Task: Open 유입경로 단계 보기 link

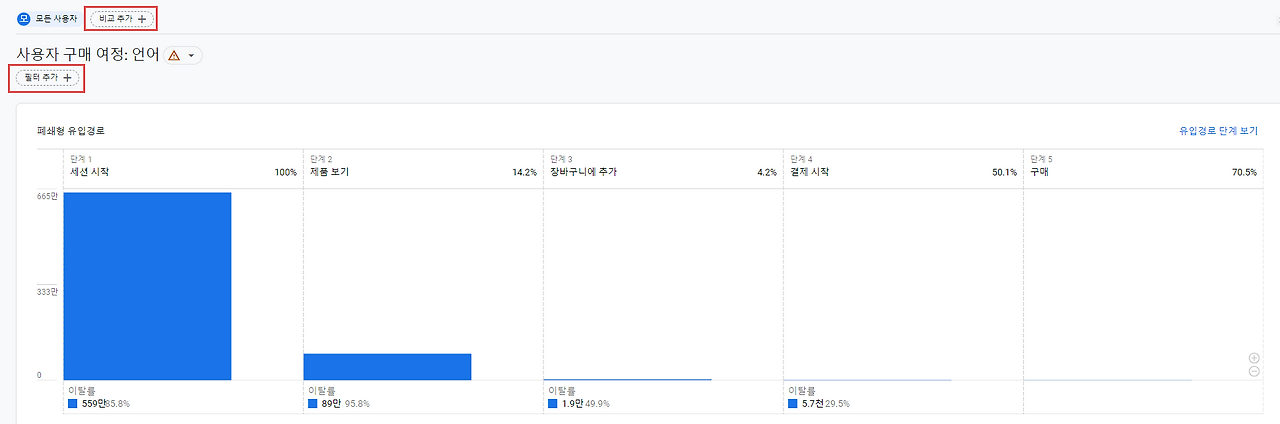Action: click(1218, 131)
